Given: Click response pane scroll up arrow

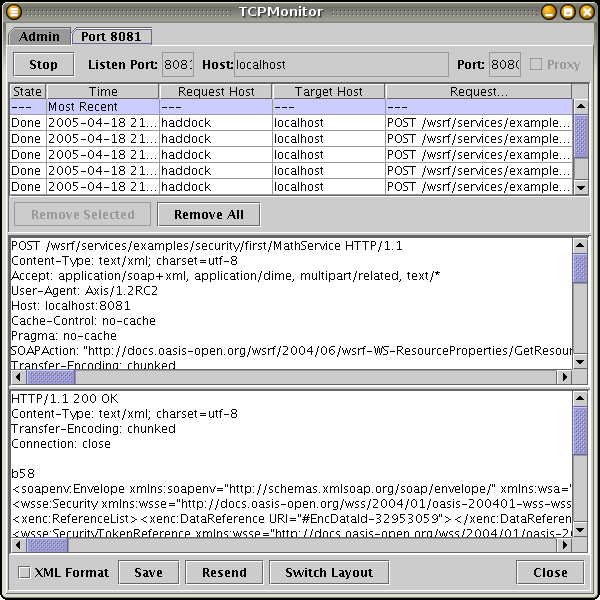Looking at the screenshot, I should (x=580, y=399).
